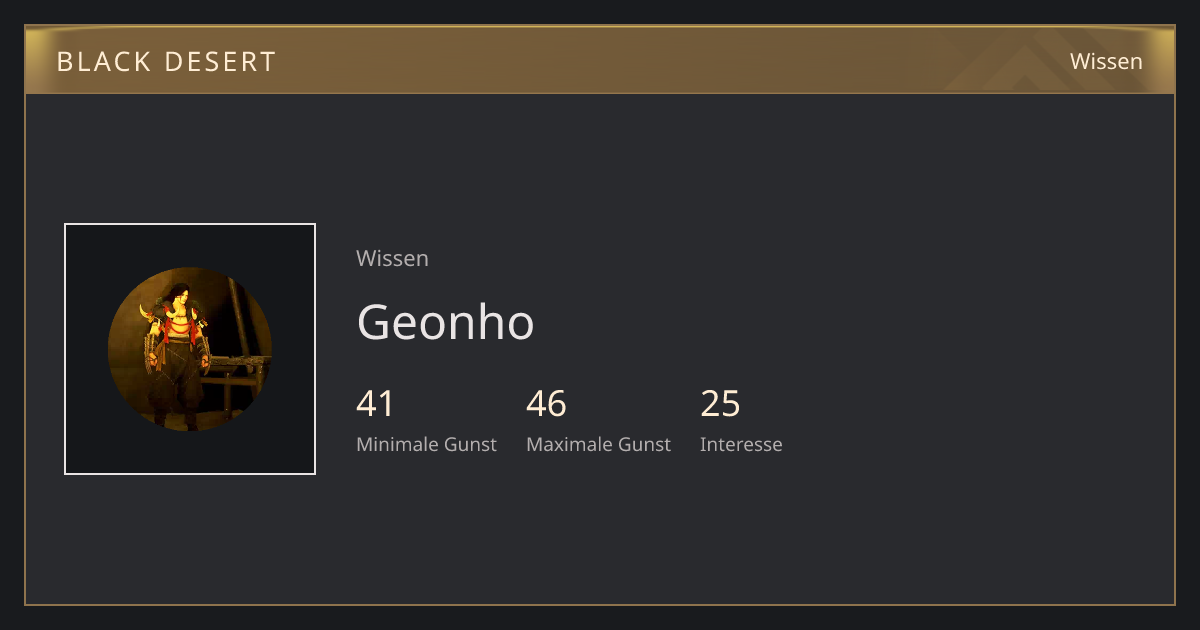The image size is (1200, 630).
Task: Select the Maximale Gunst label
Action: (x=598, y=444)
